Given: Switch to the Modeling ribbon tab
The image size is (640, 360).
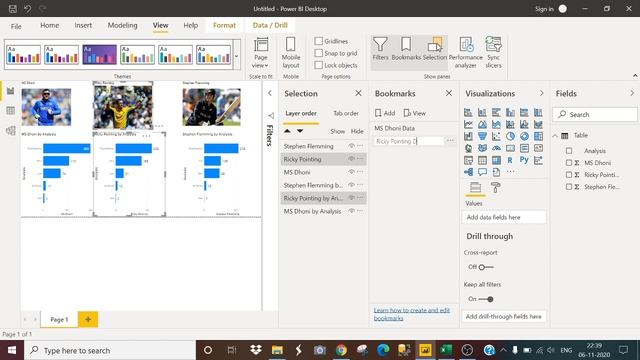Looking at the screenshot, I should tap(122, 25).
